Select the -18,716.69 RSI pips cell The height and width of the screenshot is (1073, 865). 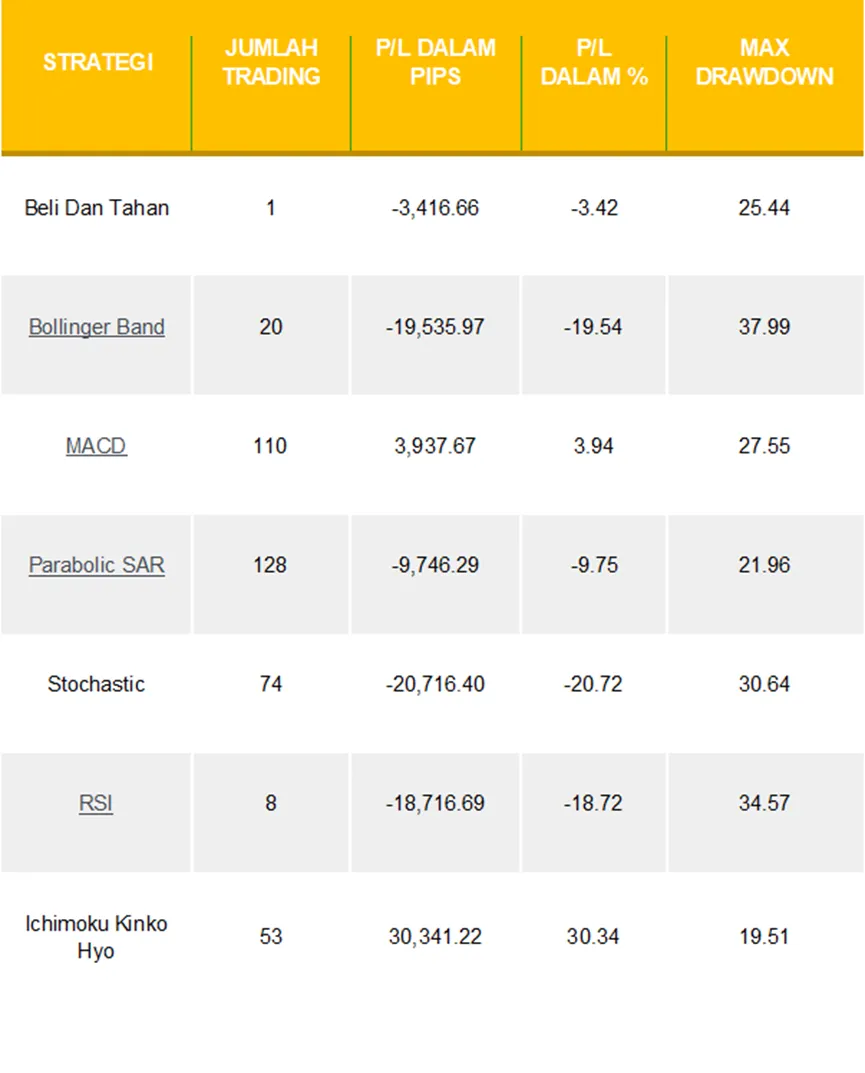[435, 803]
